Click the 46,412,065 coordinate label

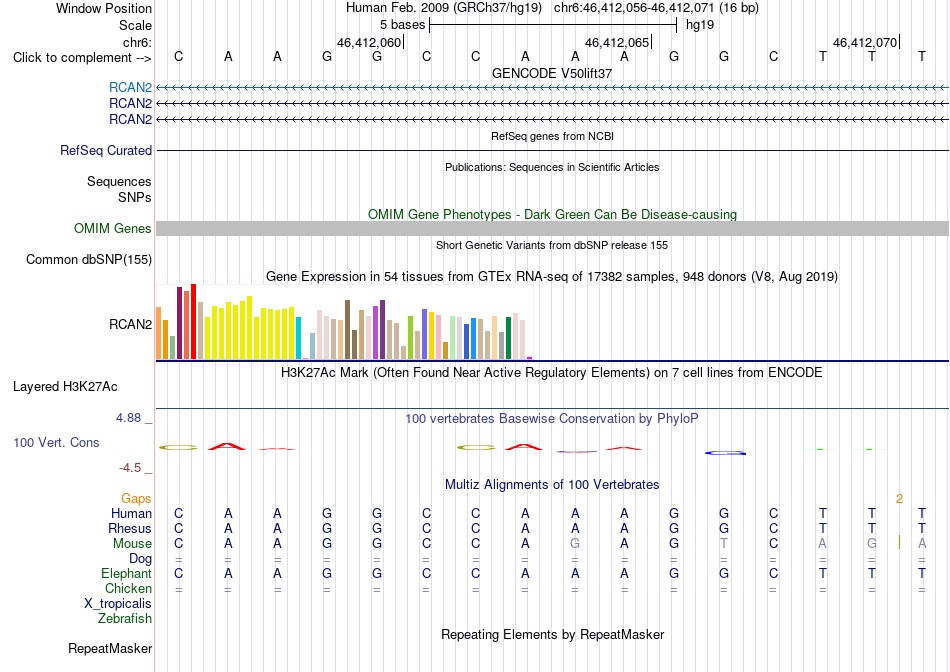(x=617, y=42)
